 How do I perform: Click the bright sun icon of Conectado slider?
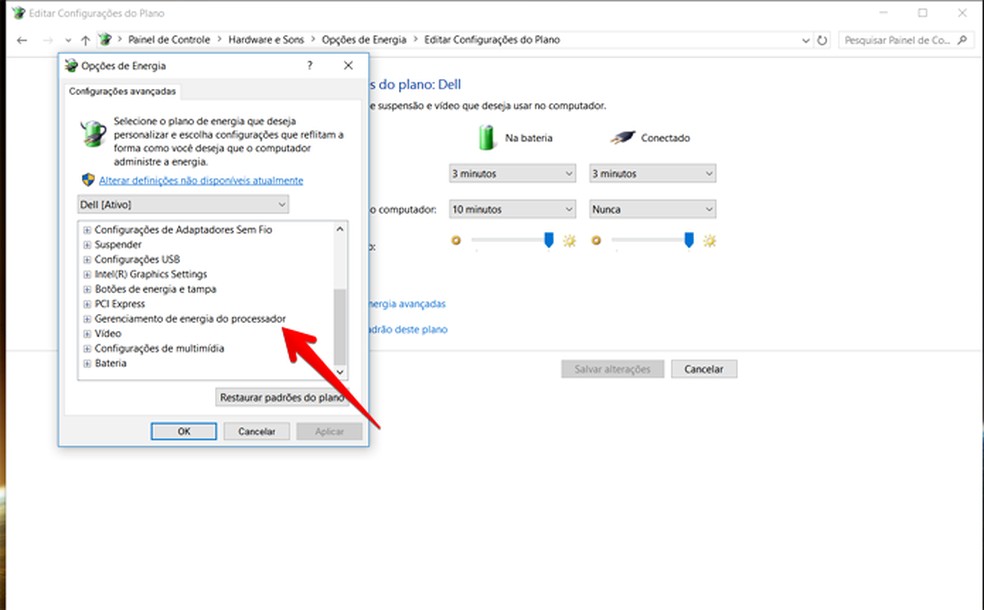(709, 240)
